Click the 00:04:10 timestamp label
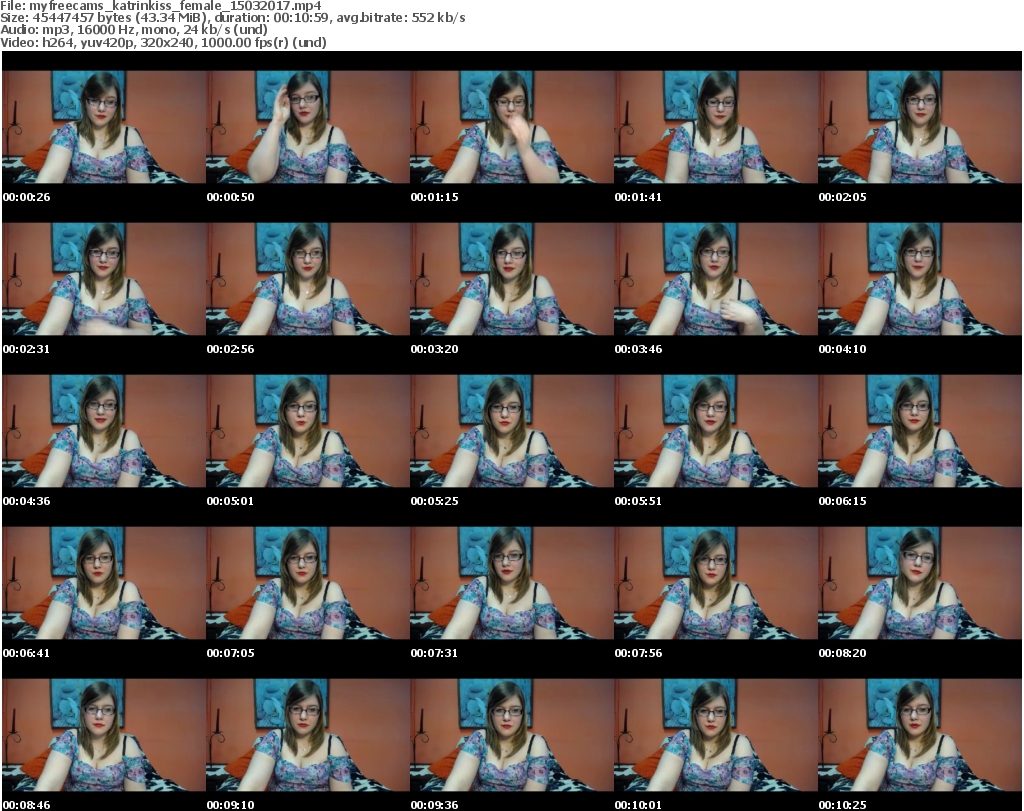The height and width of the screenshot is (811, 1024). pos(842,349)
